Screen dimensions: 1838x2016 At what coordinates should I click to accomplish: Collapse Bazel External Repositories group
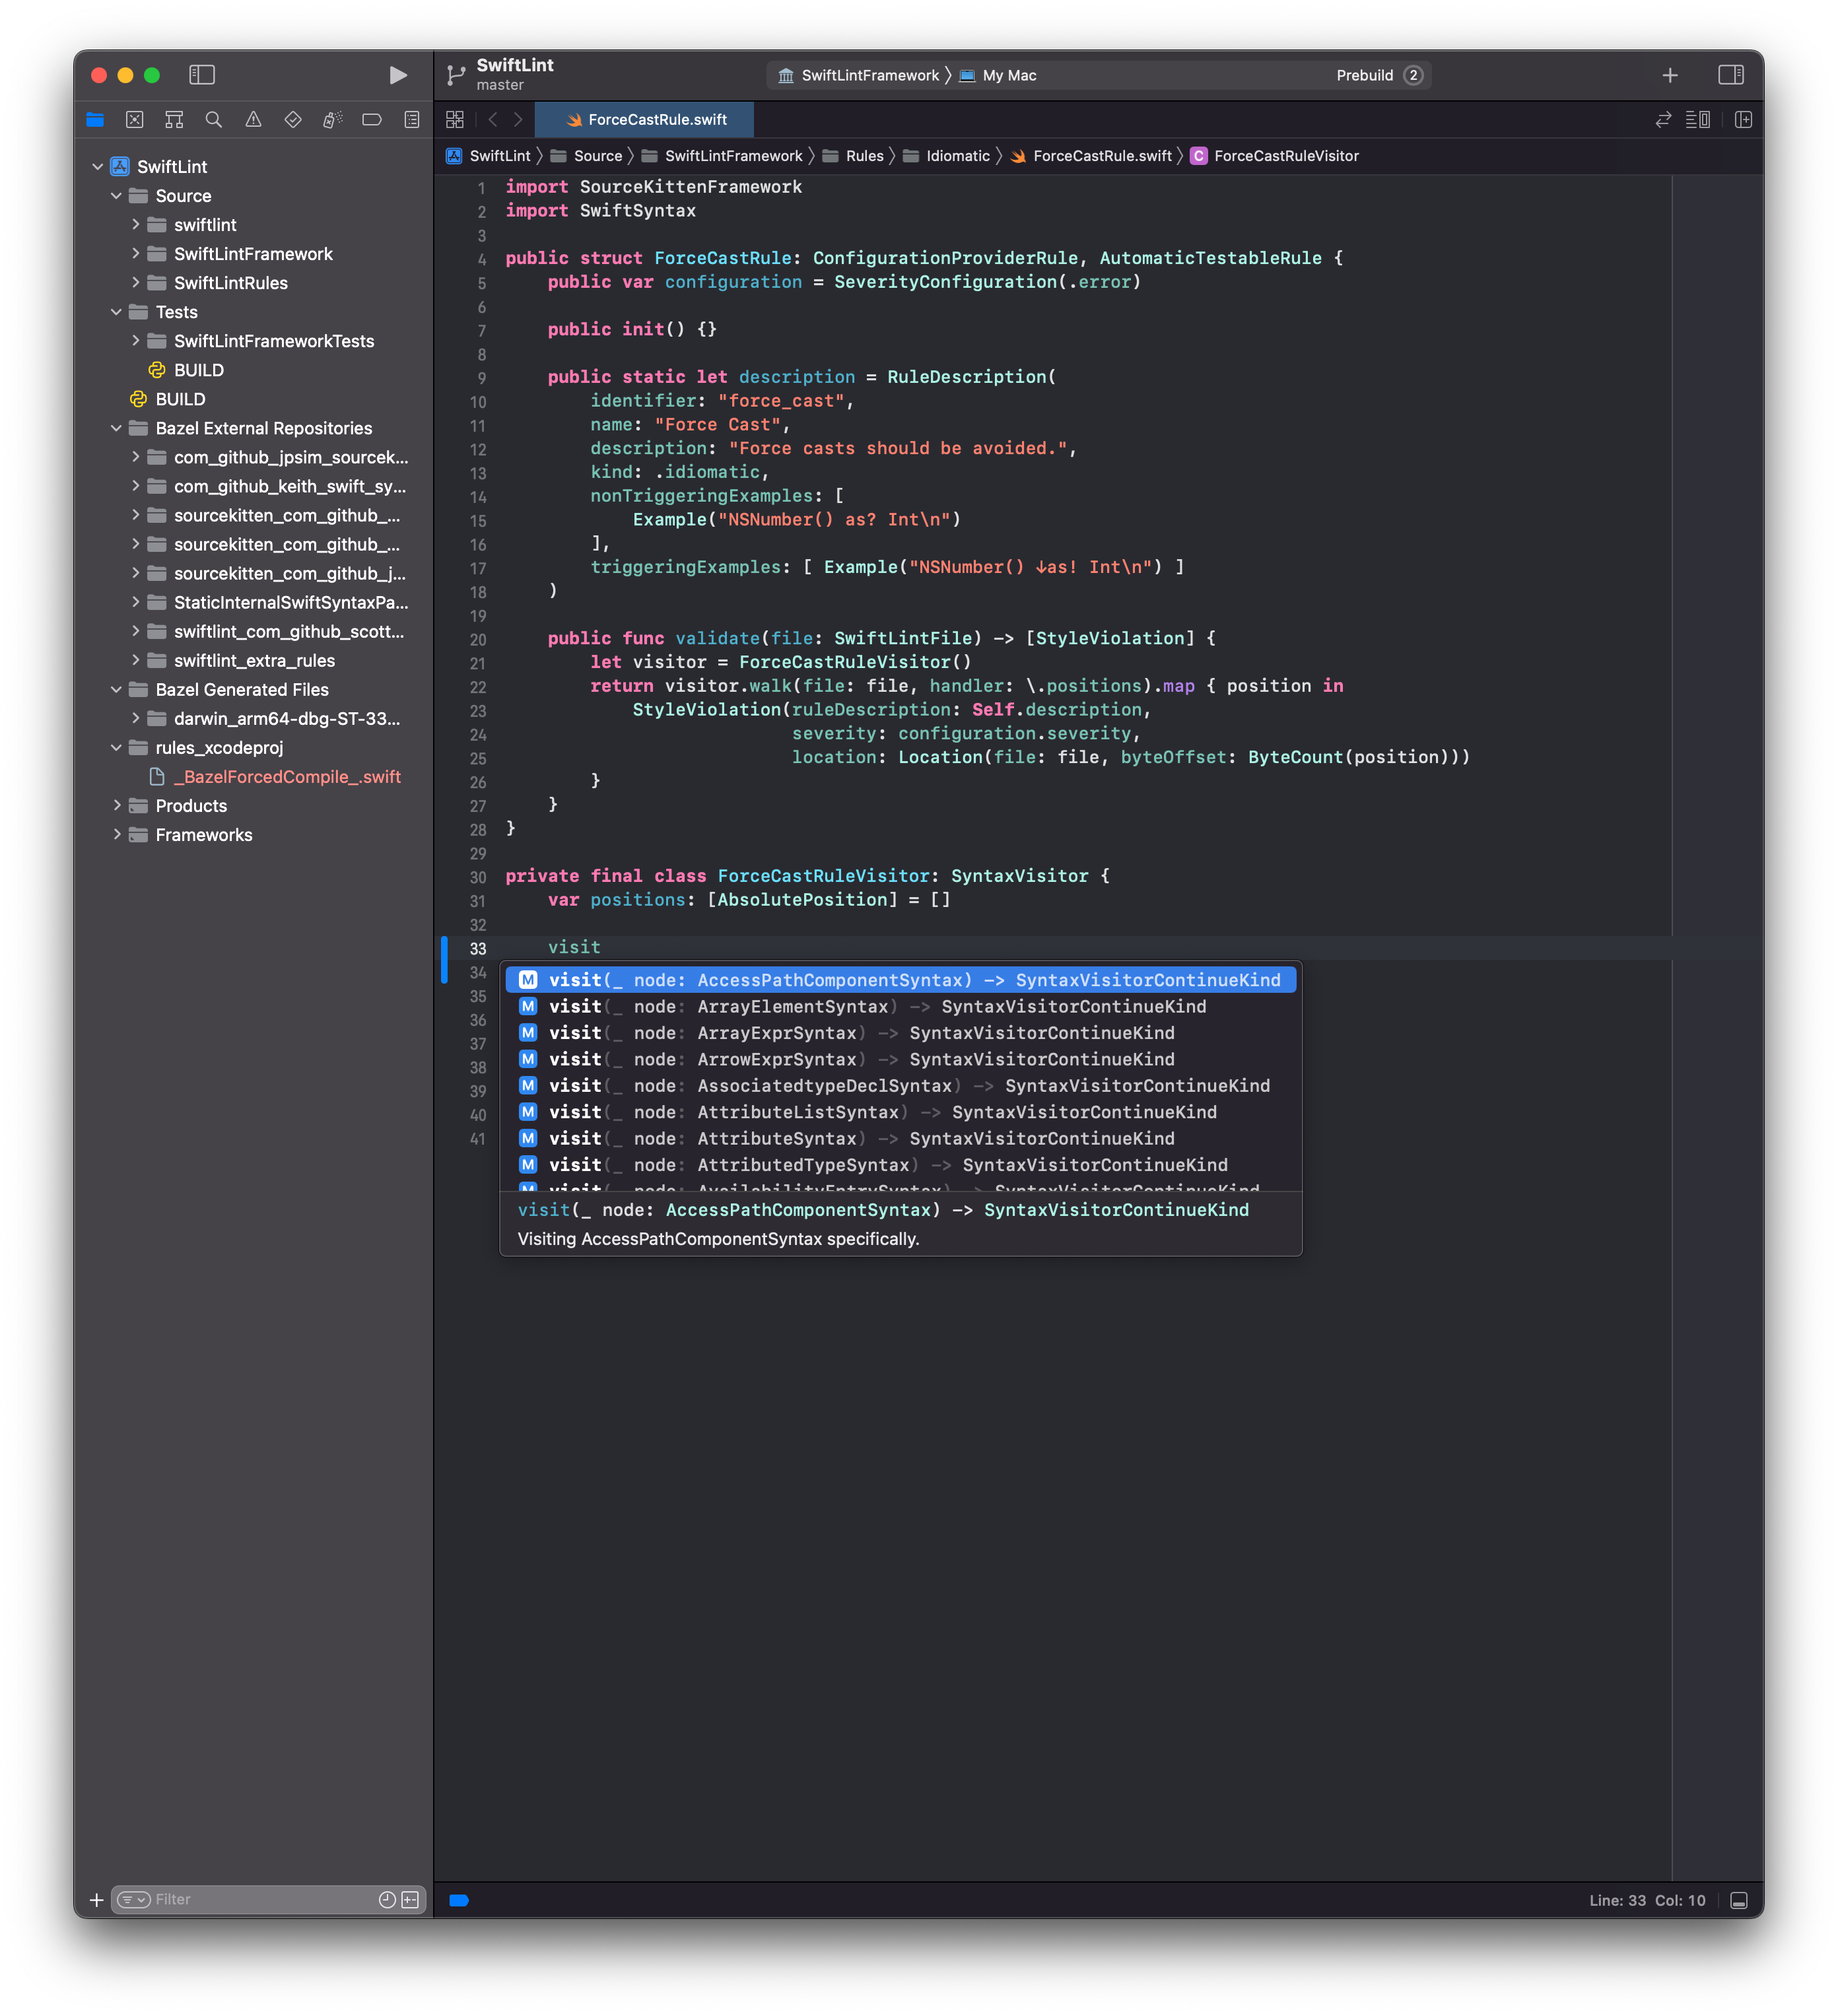click(116, 428)
